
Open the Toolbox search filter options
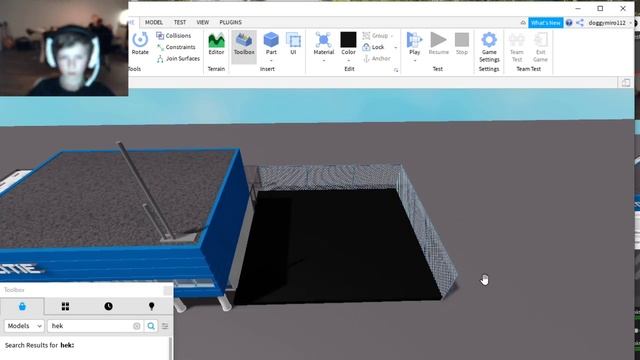pos(165,326)
